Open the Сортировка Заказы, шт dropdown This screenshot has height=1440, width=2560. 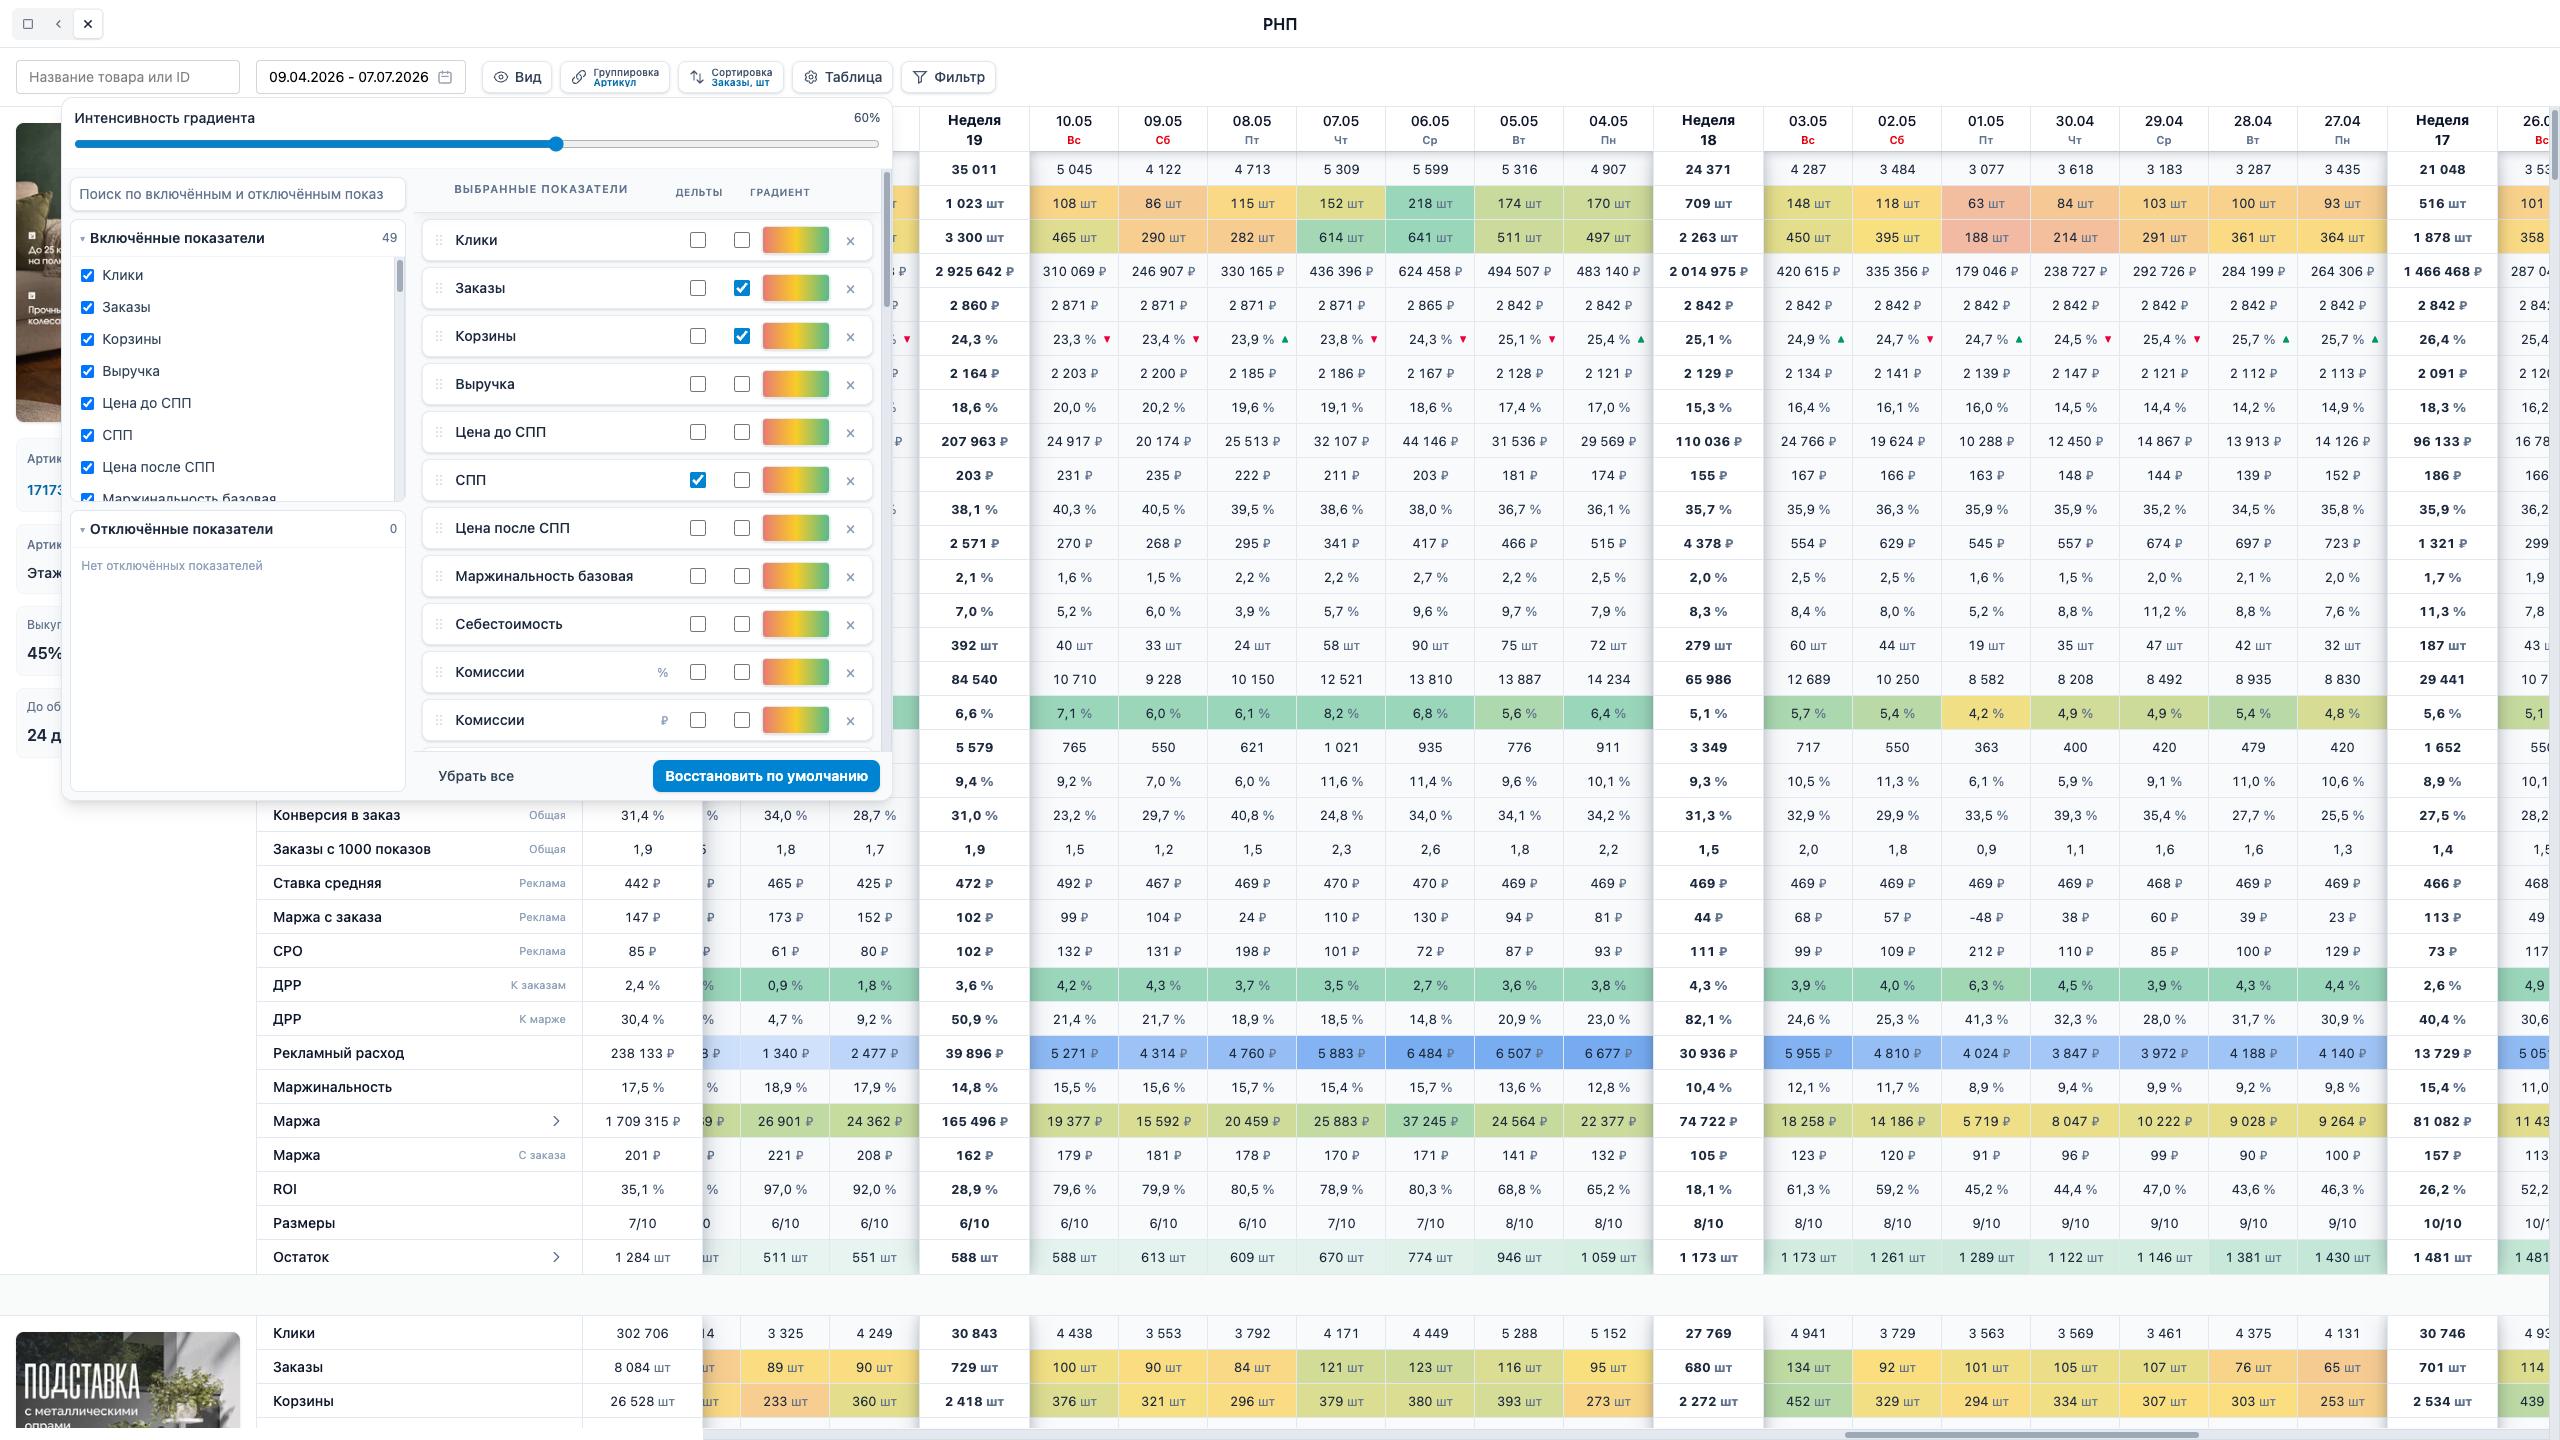(x=731, y=77)
